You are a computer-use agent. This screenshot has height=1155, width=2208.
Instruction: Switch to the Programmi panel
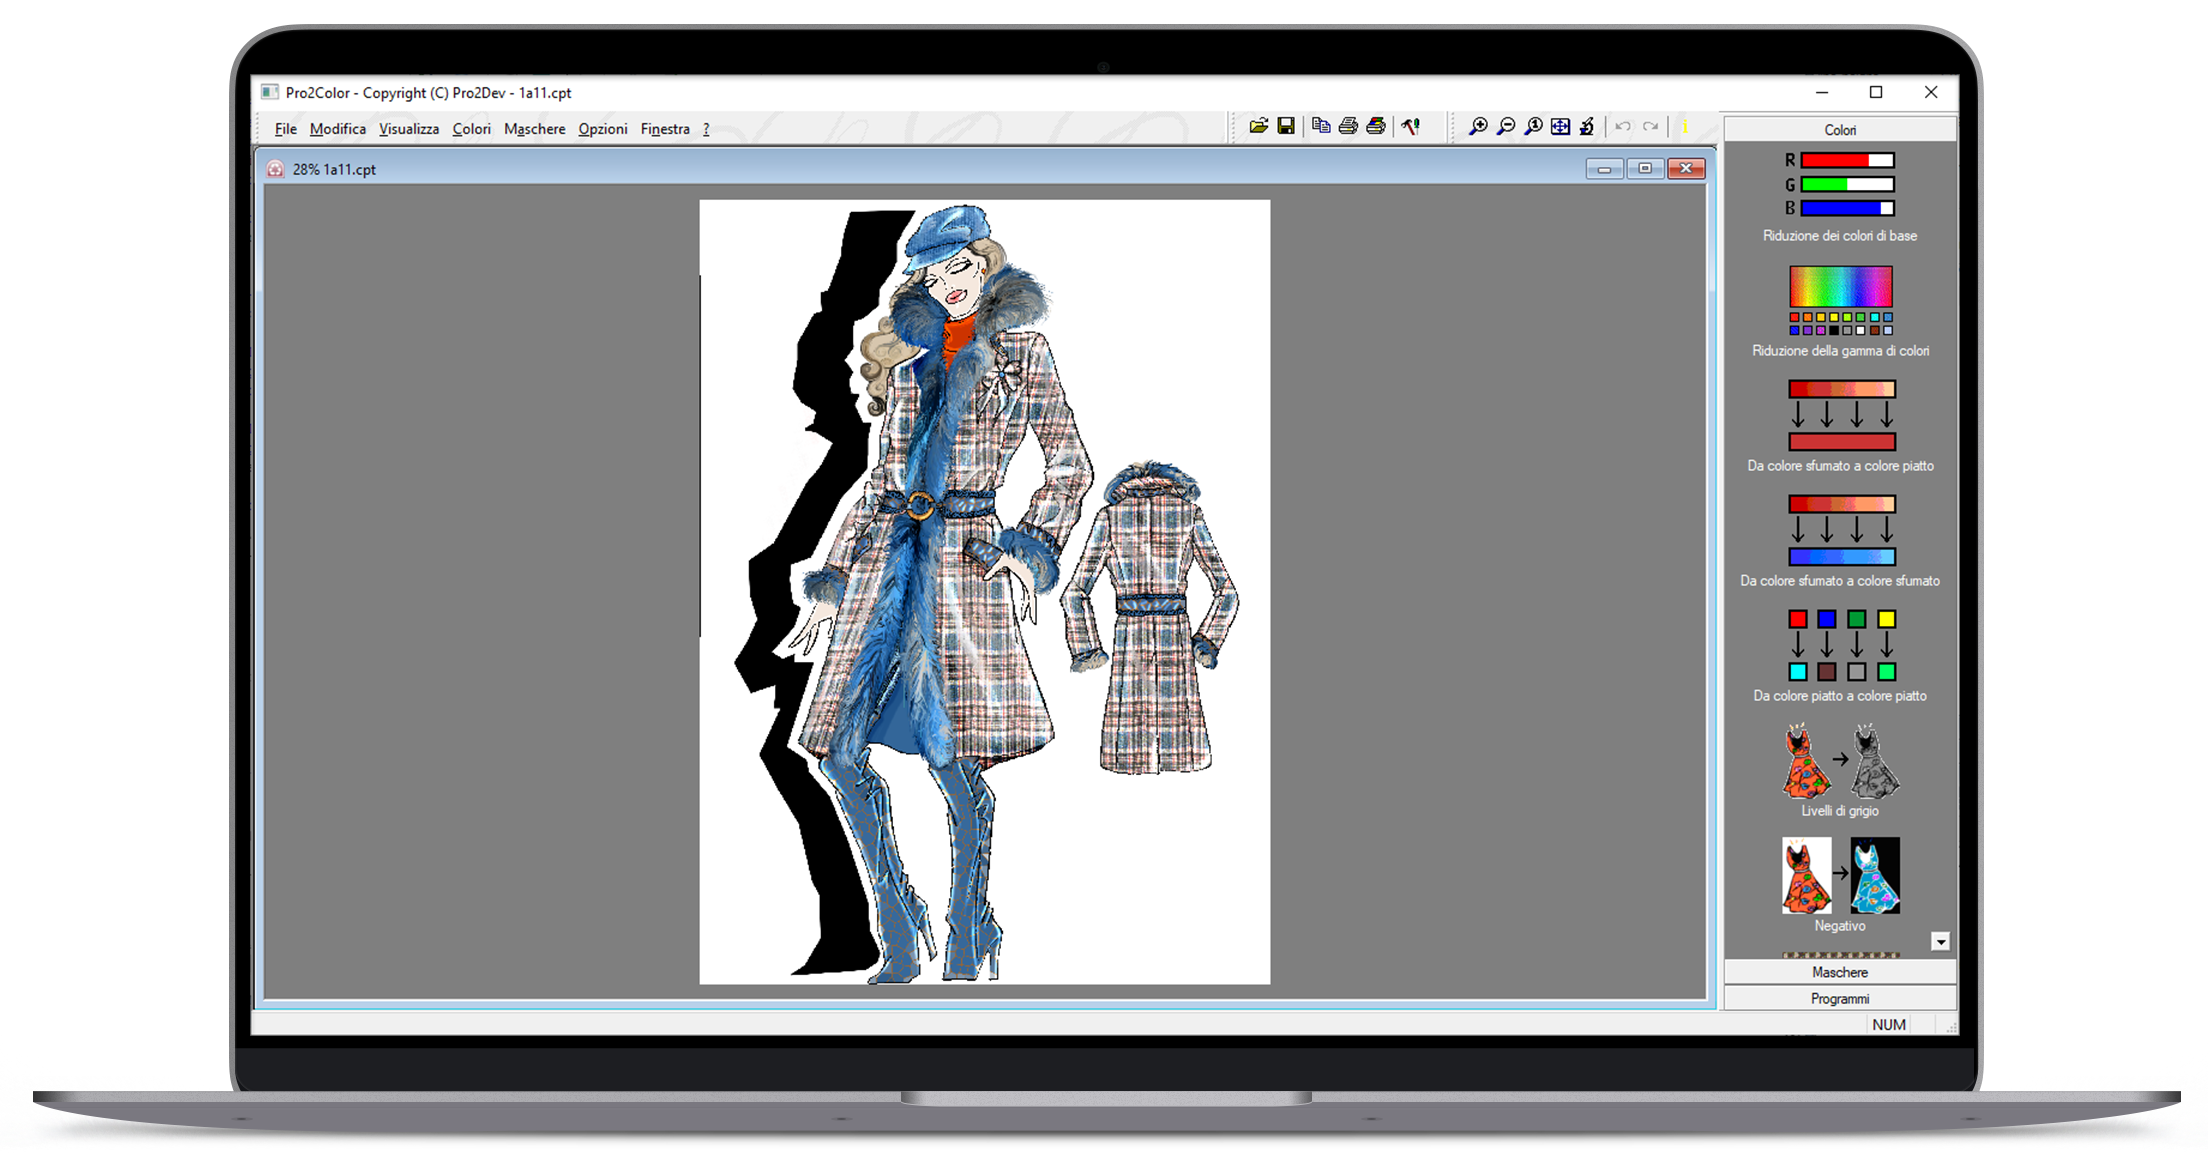point(1840,998)
